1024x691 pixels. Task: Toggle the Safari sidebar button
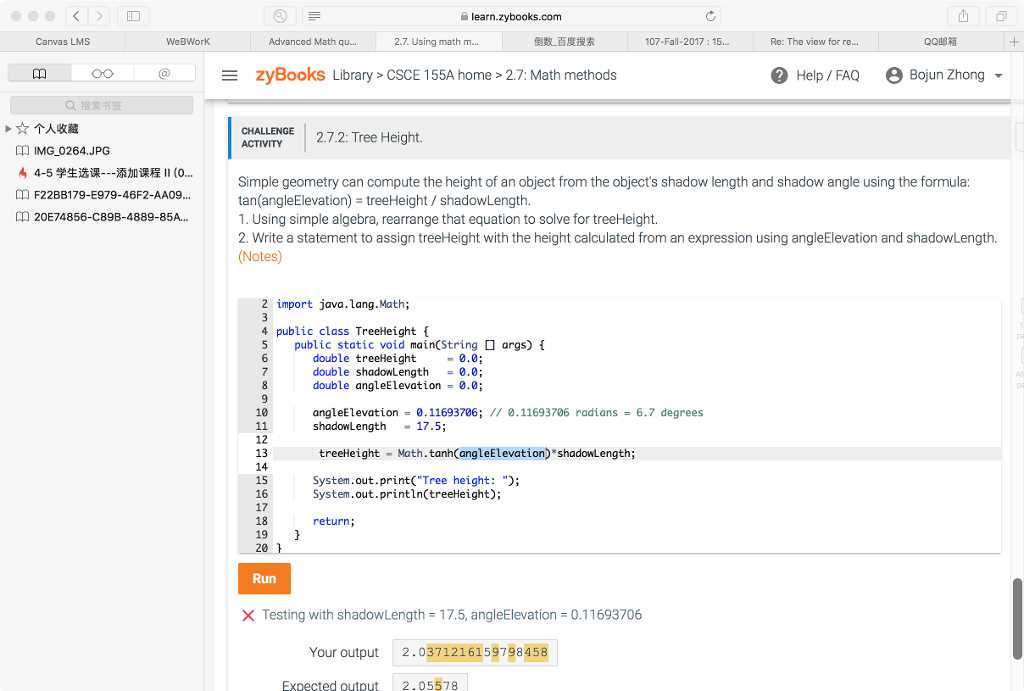coord(133,16)
